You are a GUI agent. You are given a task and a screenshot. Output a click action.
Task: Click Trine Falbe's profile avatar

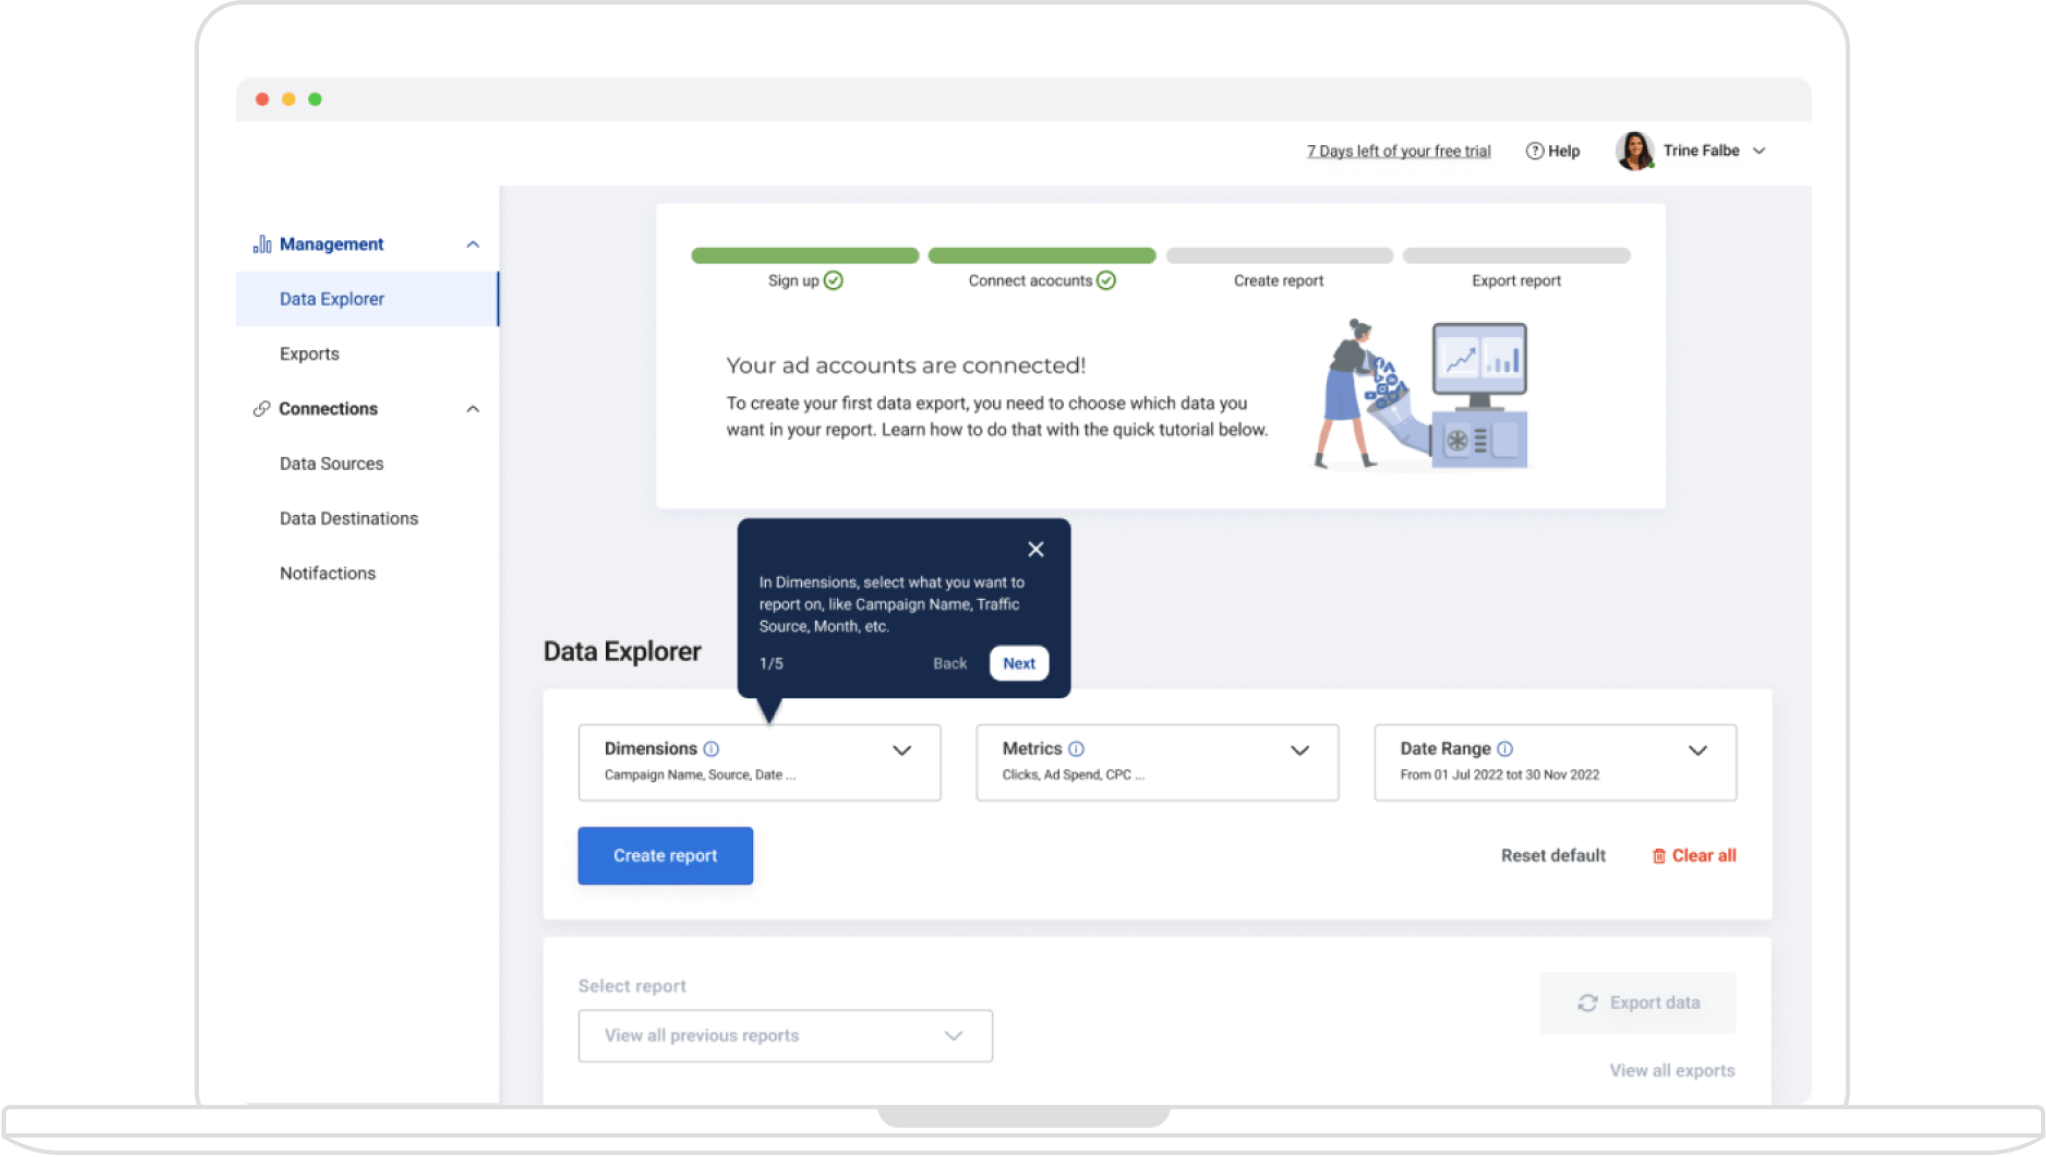pos(1634,151)
